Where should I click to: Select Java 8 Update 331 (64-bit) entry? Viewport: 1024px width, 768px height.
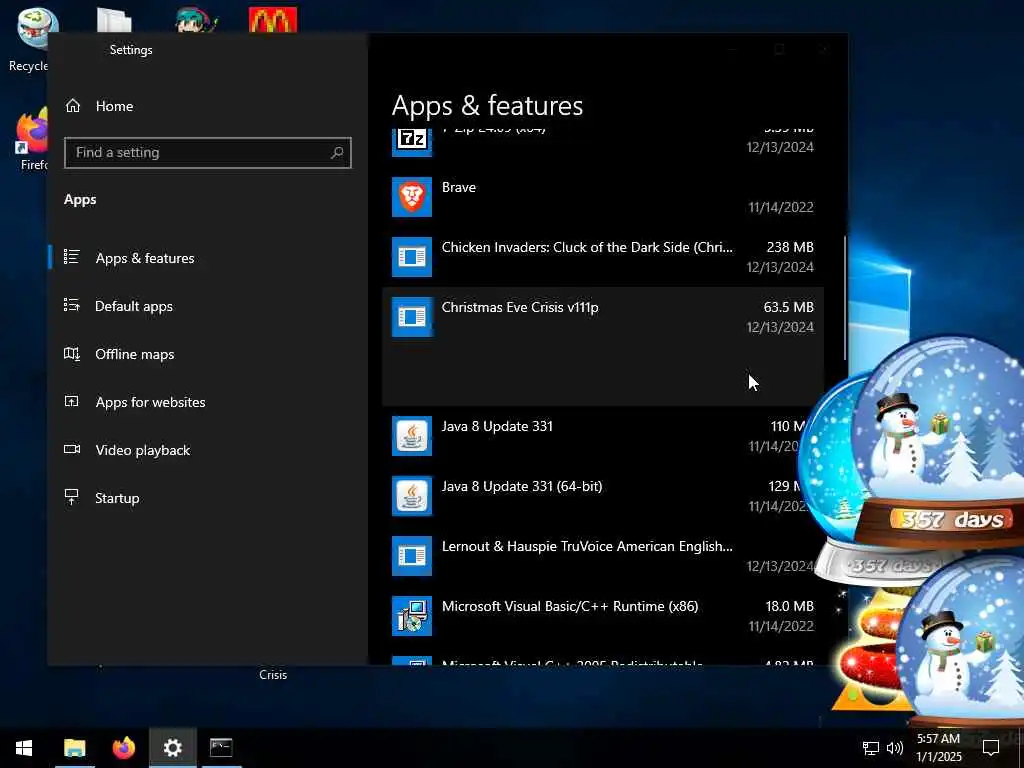coord(593,496)
